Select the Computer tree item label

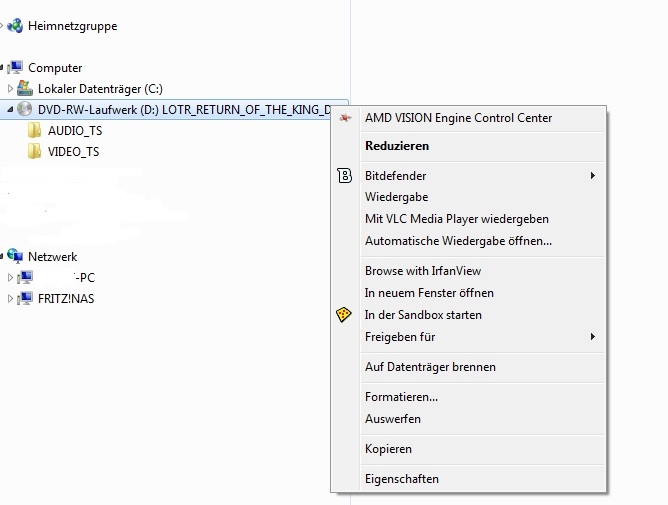pos(55,68)
